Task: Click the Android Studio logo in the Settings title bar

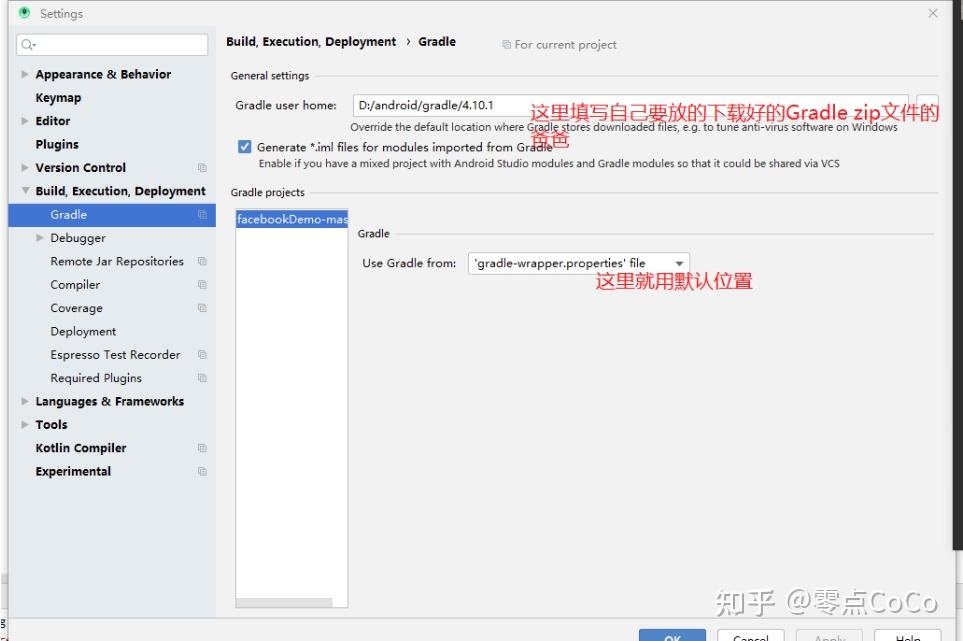Action: [24, 13]
